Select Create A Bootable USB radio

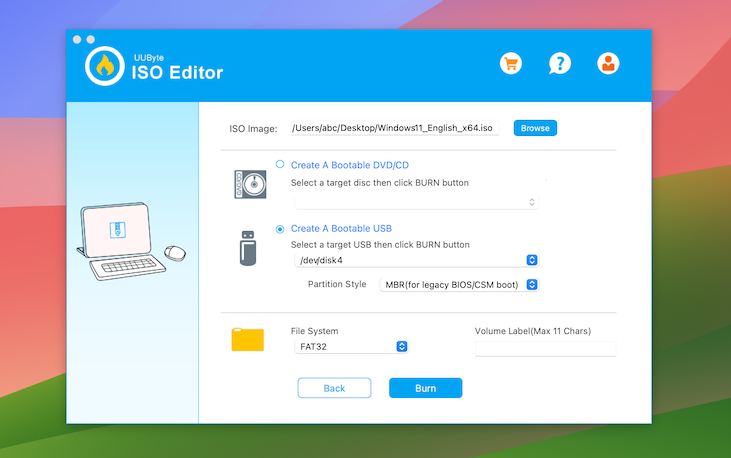click(x=280, y=229)
